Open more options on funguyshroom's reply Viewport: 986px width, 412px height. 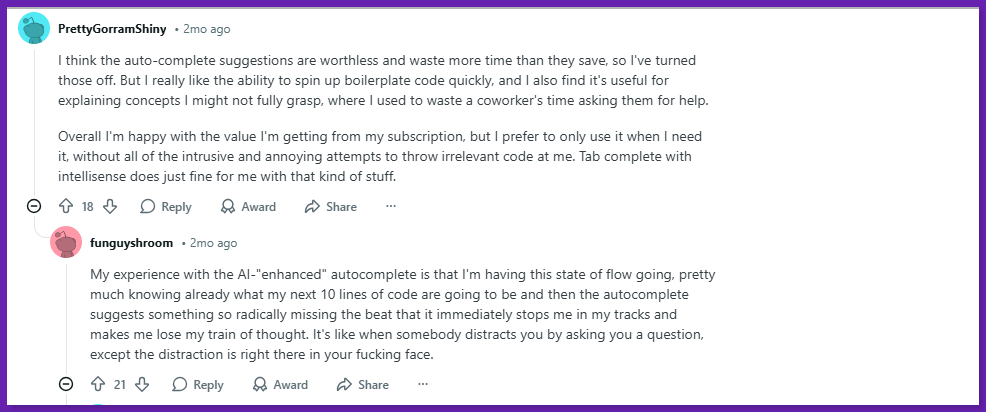[x=423, y=384]
